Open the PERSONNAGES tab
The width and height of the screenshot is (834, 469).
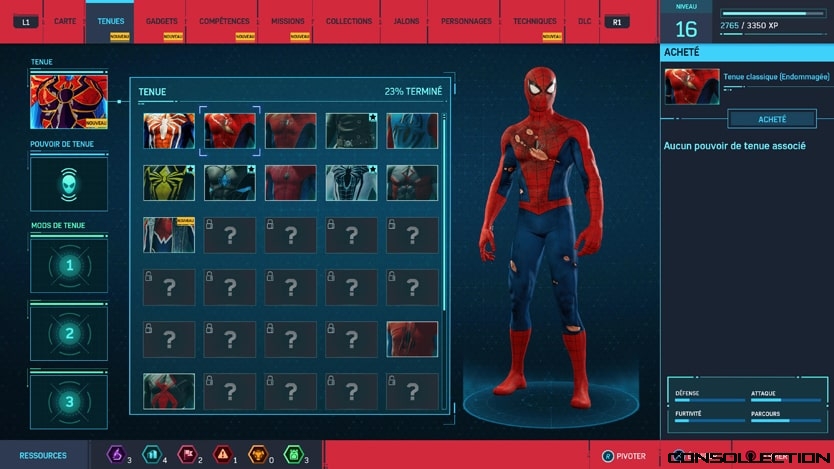[x=466, y=21]
